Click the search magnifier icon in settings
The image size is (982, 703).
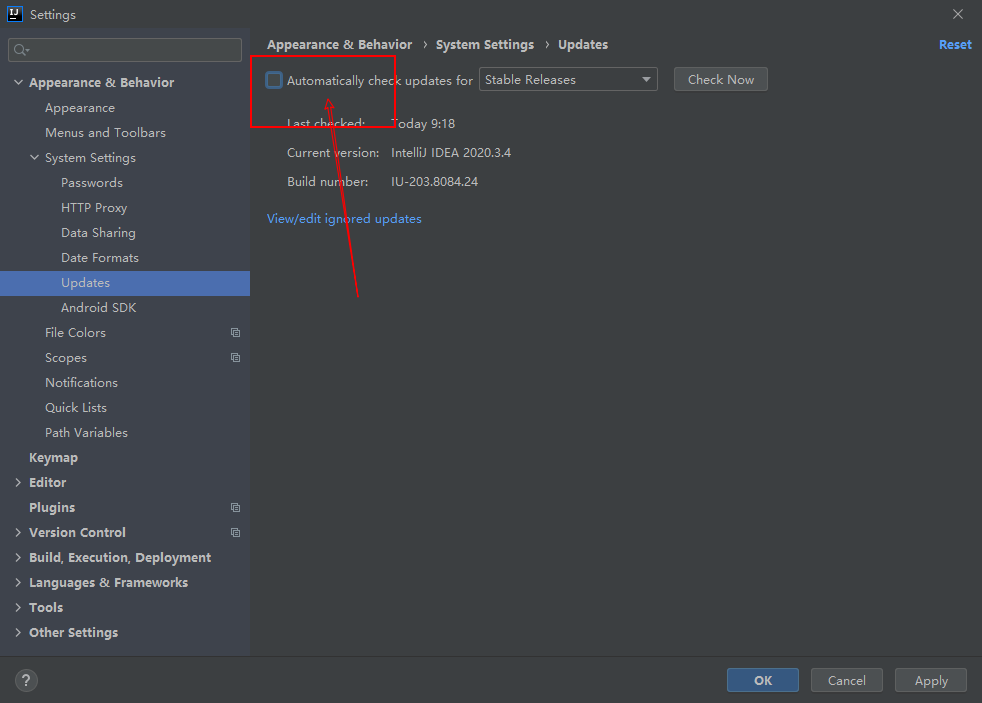(21, 50)
